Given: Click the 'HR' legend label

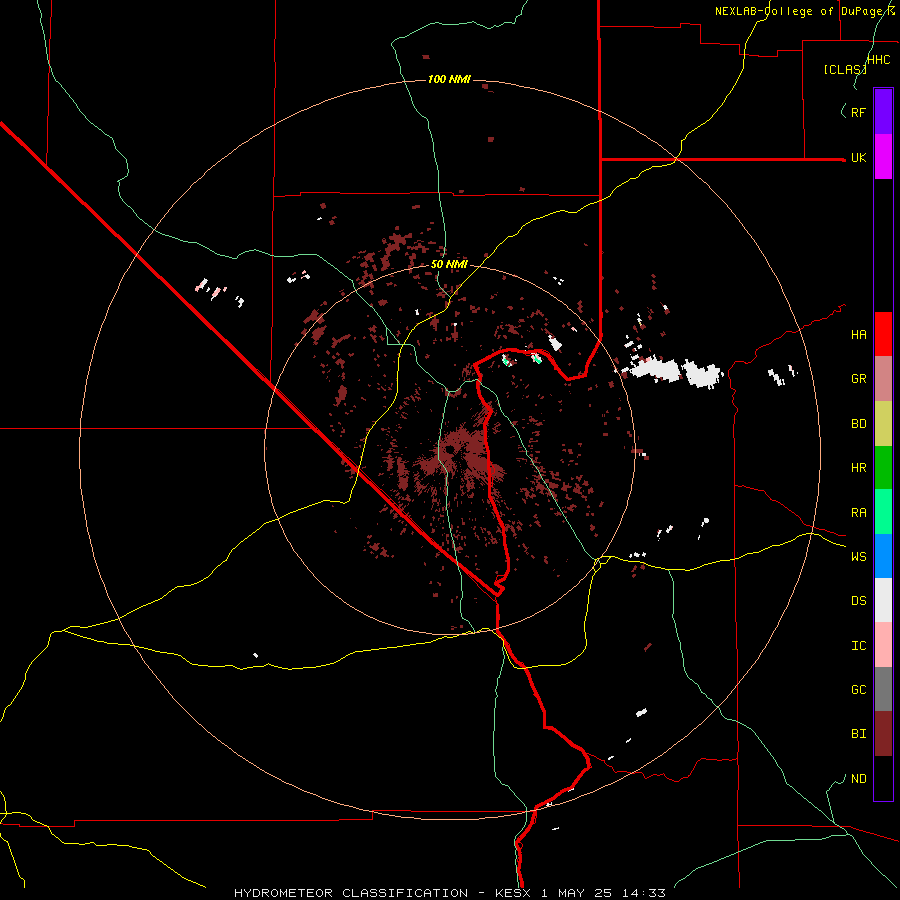Looking at the screenshot, I should click(x=858, y=468).
